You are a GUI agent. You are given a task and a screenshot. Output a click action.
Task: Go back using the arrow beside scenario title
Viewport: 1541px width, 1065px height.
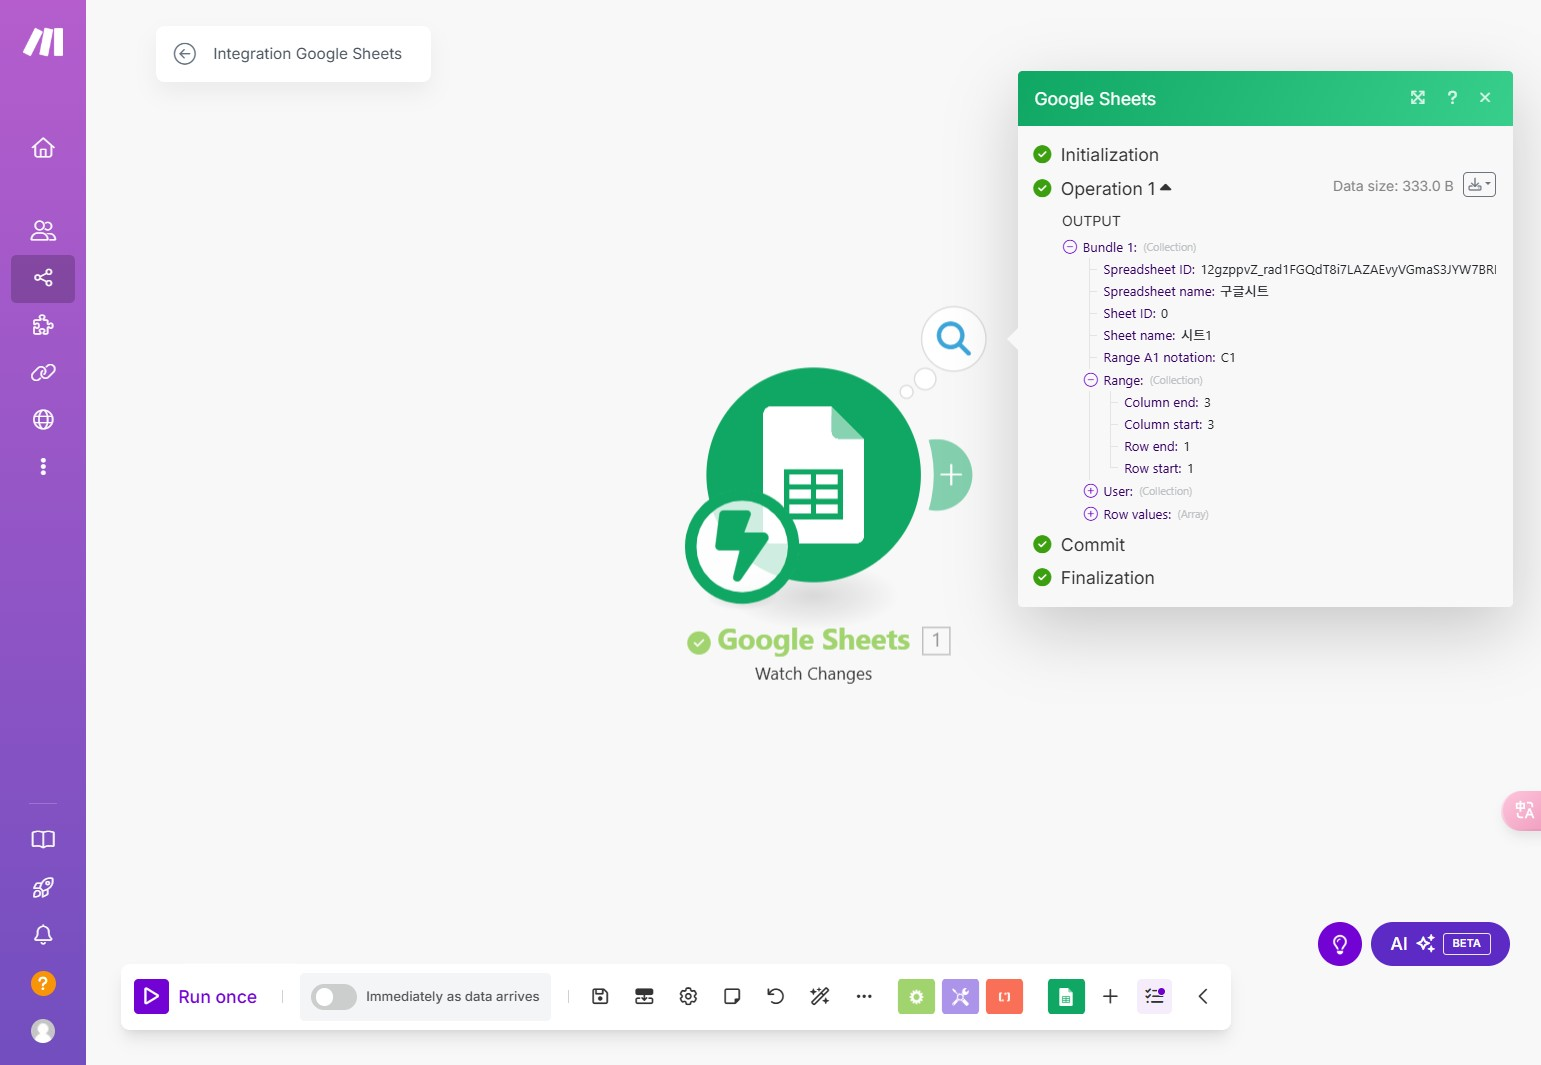[x=185, y=54]
